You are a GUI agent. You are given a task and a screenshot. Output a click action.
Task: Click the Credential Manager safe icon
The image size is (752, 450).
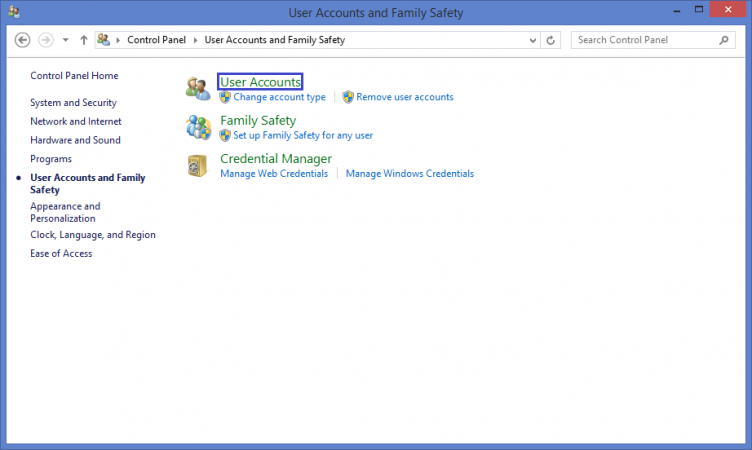(x=197, y=166)
